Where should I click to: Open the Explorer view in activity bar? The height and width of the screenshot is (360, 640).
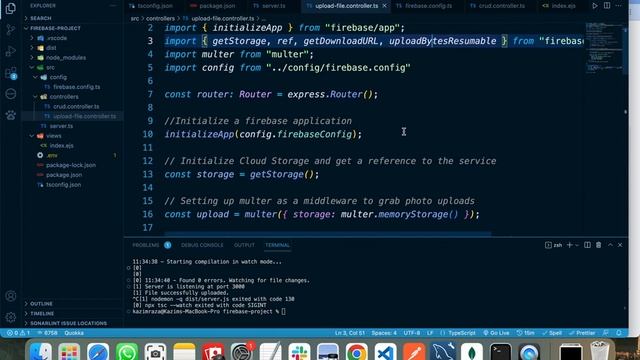click(11, 8)
